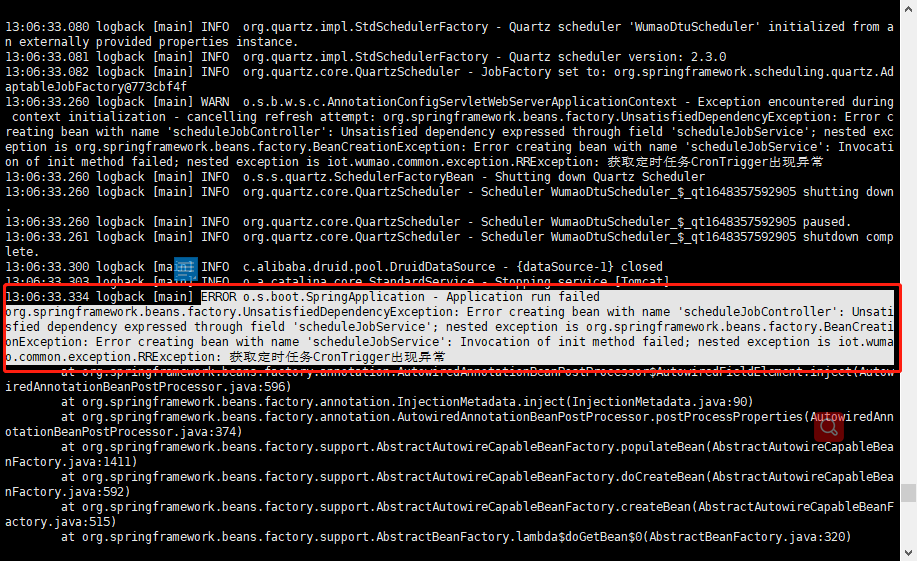Click 'doCreateBean' method in stack trace

tap(663, 477)
